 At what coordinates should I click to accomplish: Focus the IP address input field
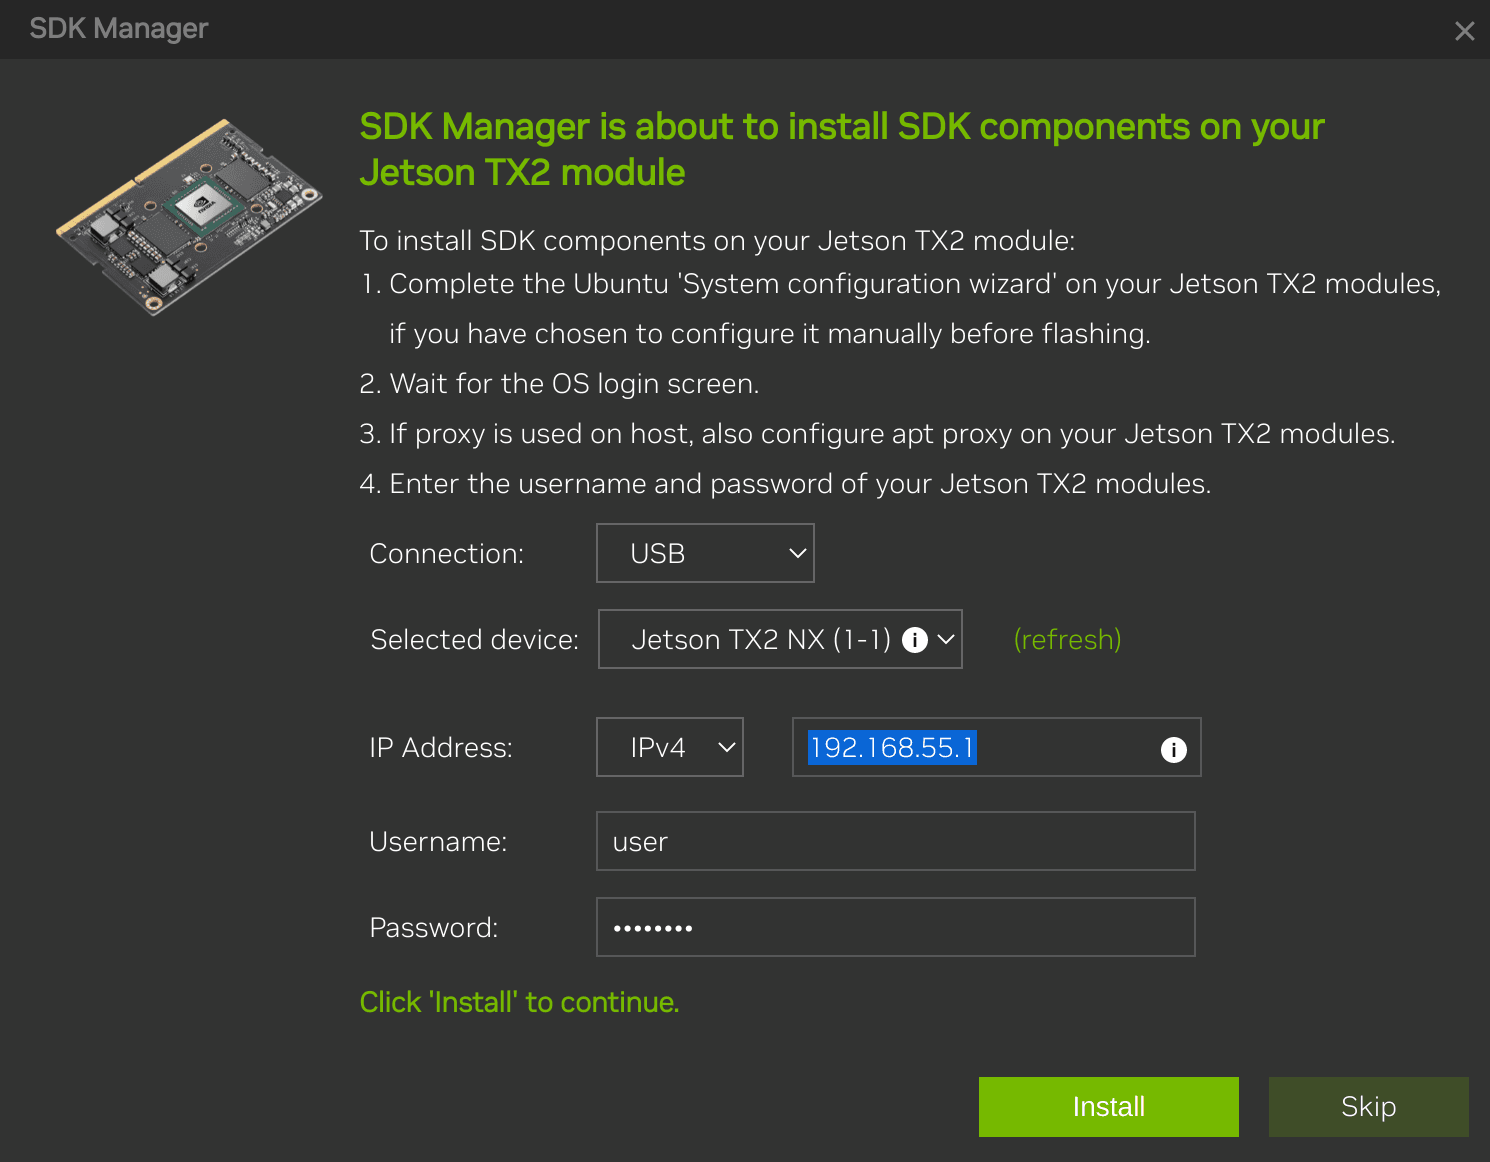[x=996, y=747]
